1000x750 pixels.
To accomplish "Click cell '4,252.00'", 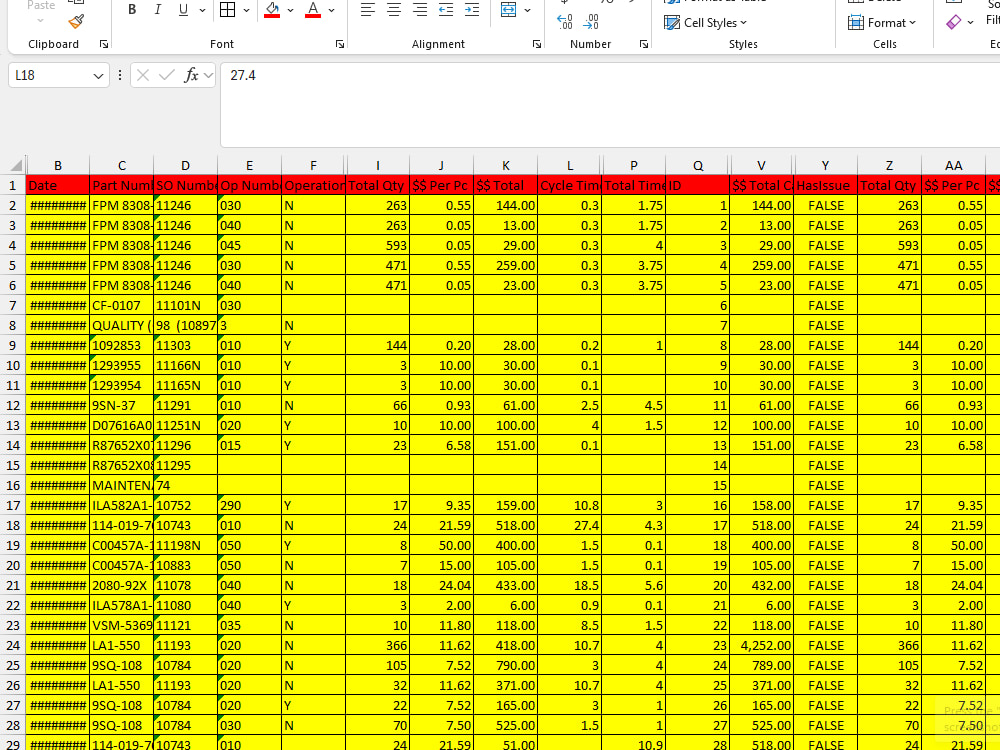I will click(x=761, y=645).
